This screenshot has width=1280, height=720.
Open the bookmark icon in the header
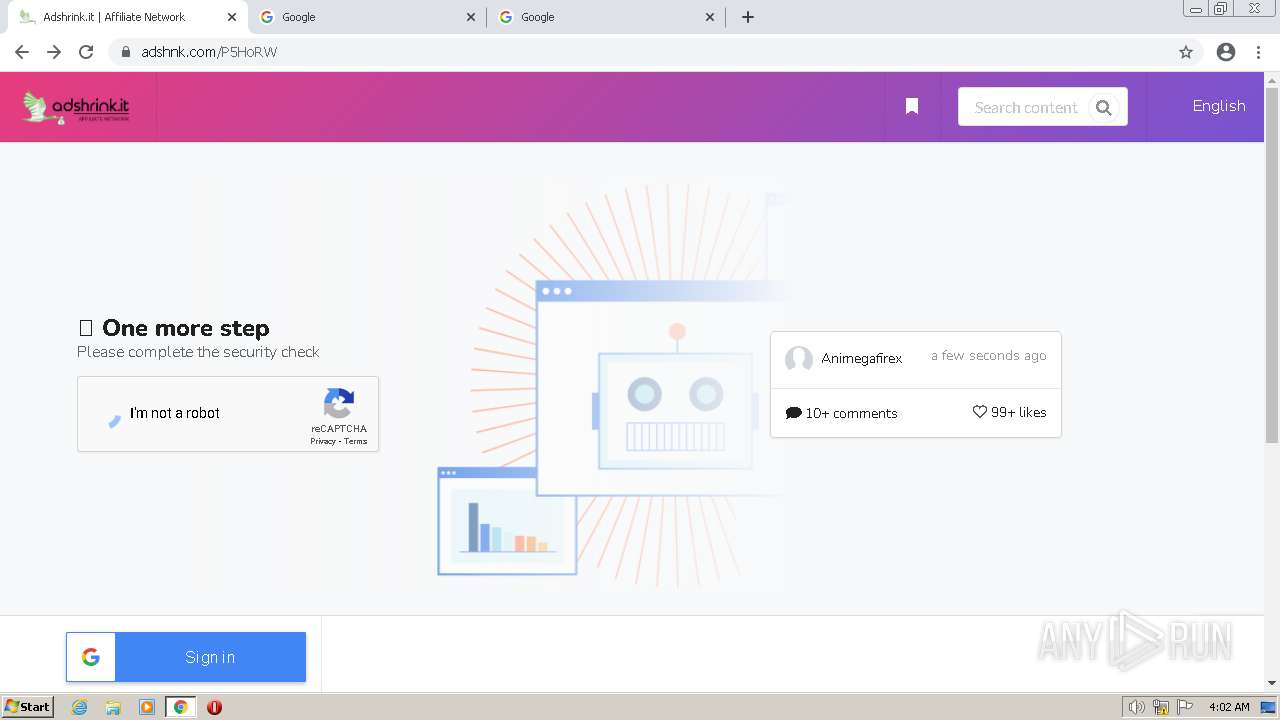click(x=912, y=106)
